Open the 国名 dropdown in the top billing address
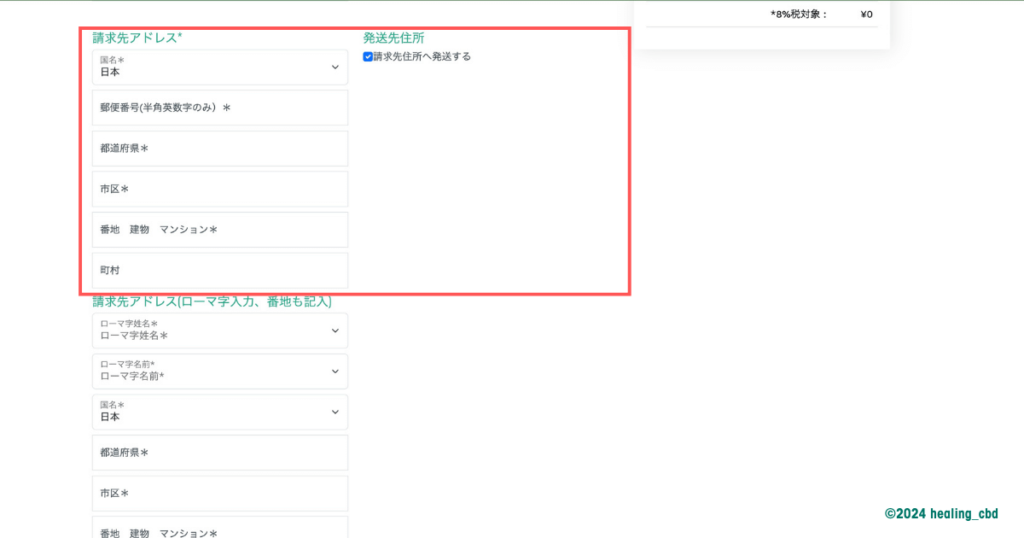Viewport: 1024px width, 538px height. point(220,67)
